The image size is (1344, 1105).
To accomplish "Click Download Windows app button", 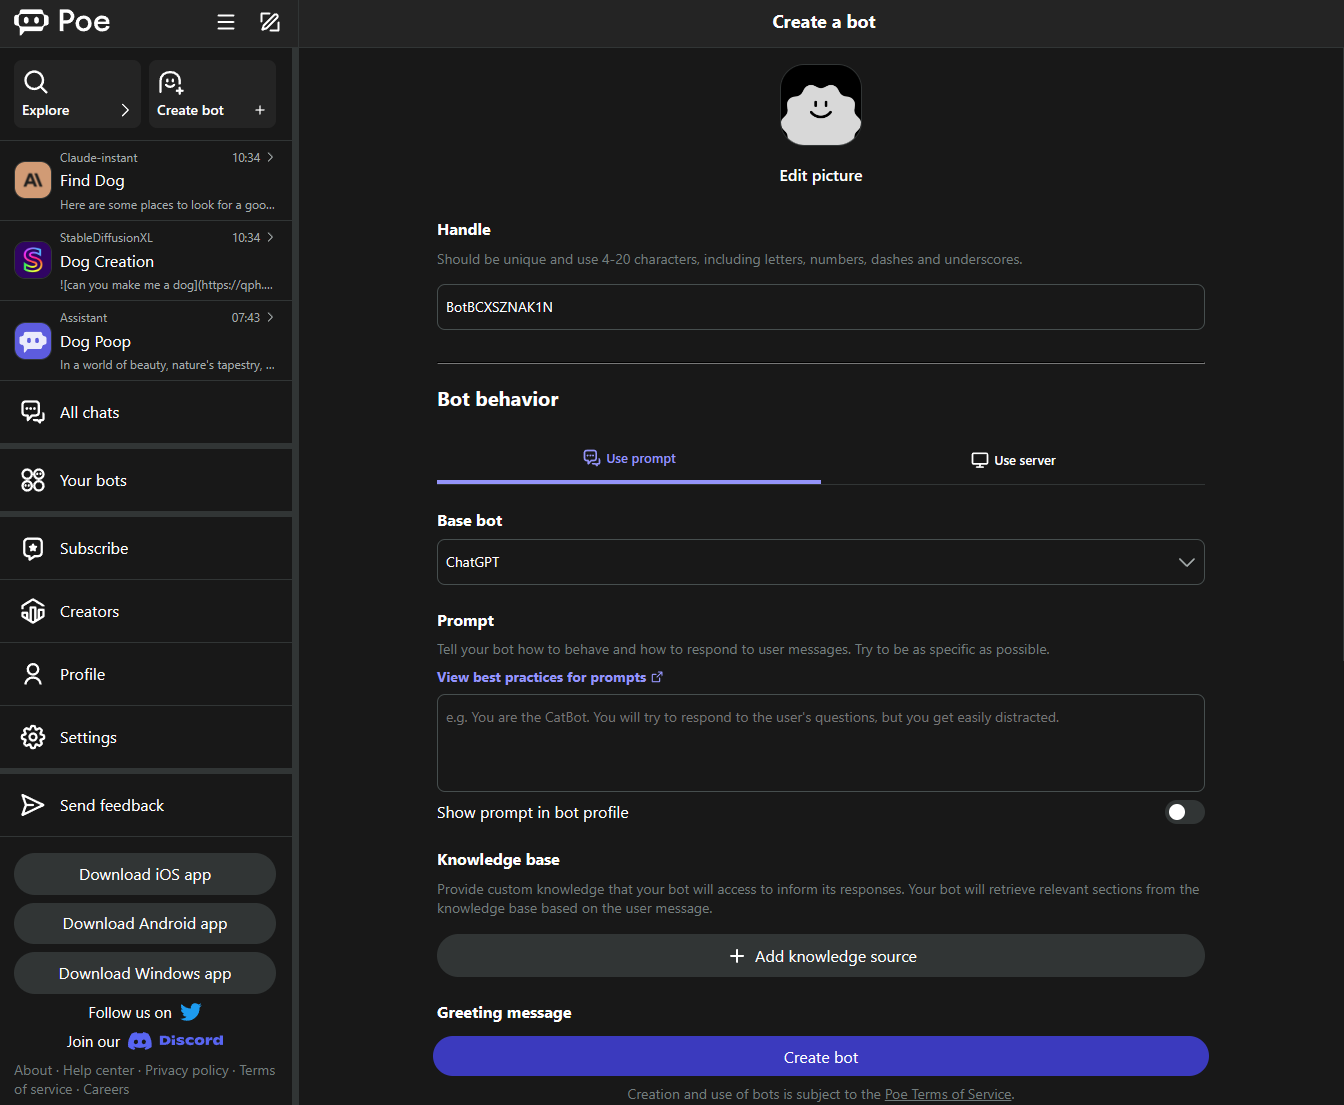I will tap(145, 973).
